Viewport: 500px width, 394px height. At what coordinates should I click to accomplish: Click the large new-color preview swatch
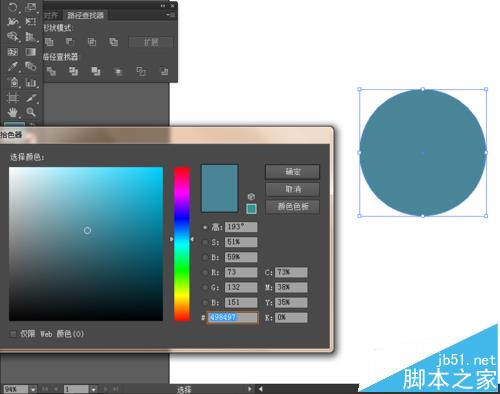pyautogui.click(x=219, y=188)
